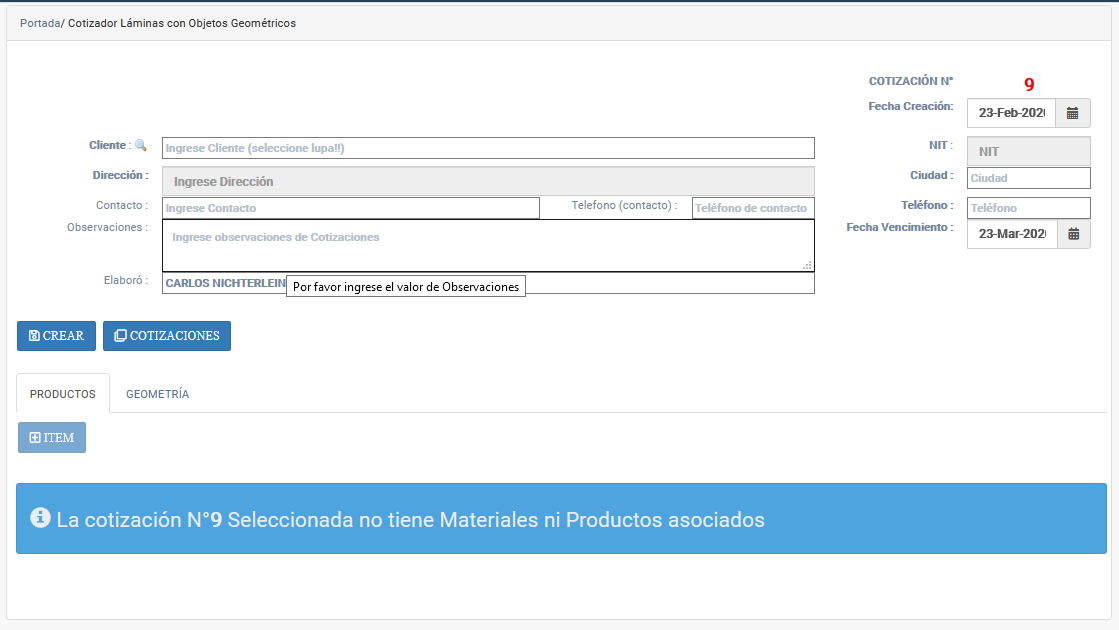This screenshot has height=630, width=1119.
Task: Add a new ITEM button
Action: [52, 438]
